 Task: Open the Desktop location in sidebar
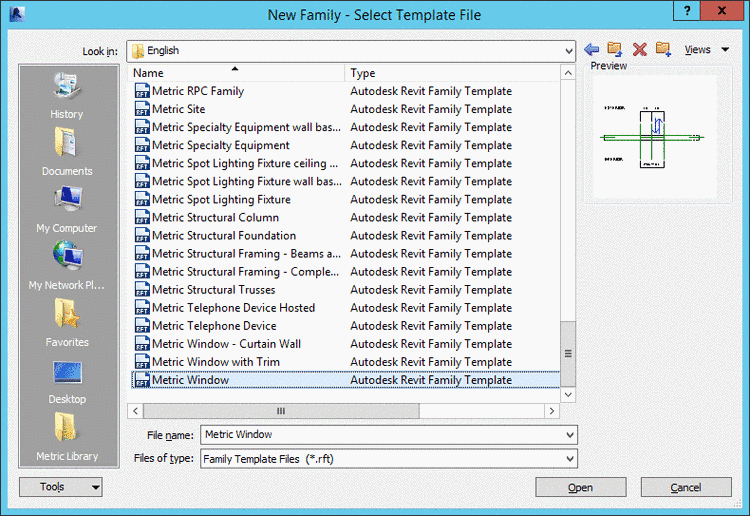(66, 381)
